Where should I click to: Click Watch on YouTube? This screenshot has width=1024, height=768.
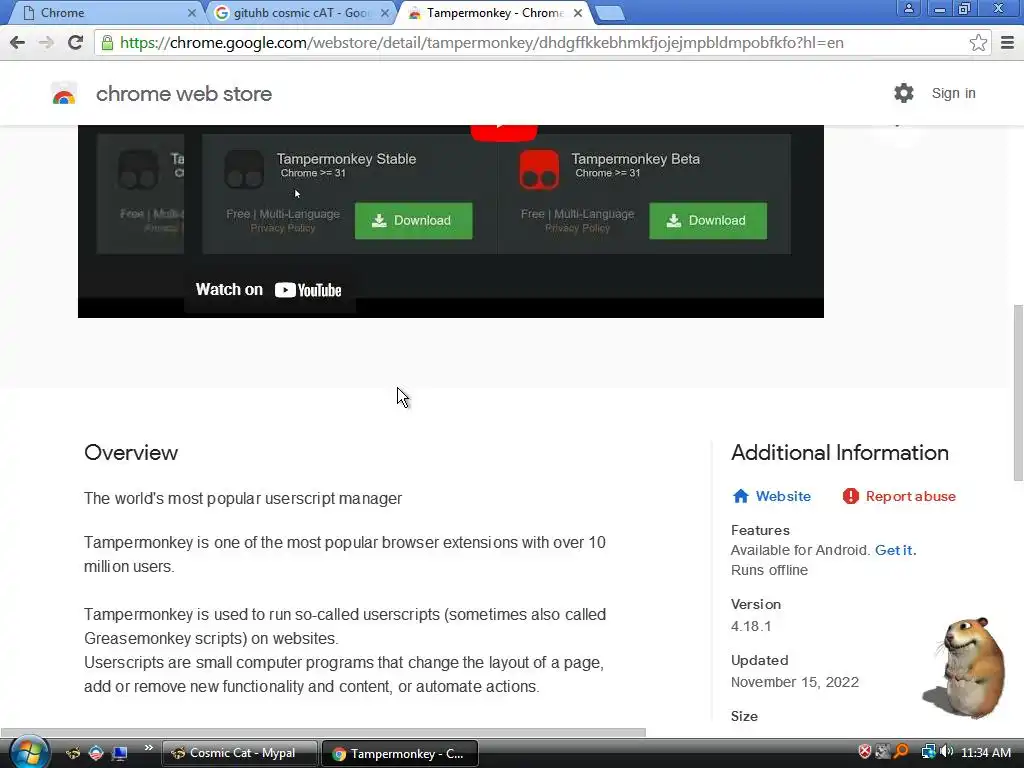(268, 290)
